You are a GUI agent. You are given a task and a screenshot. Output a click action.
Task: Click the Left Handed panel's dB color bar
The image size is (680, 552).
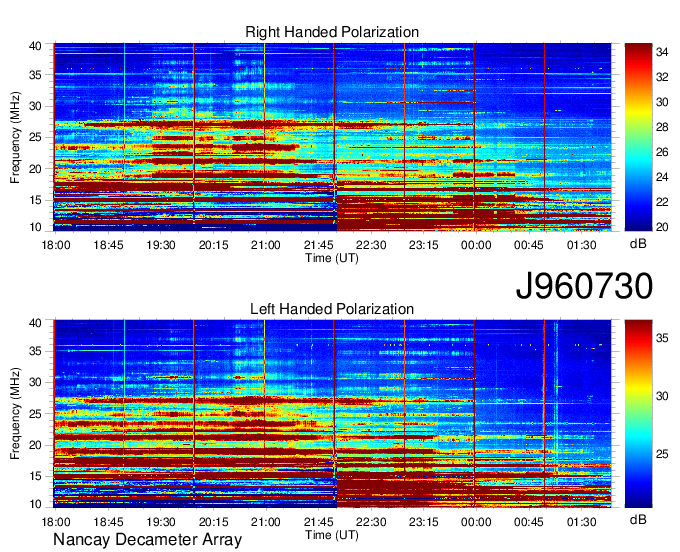pyautogui.click(x=638, y=414)
